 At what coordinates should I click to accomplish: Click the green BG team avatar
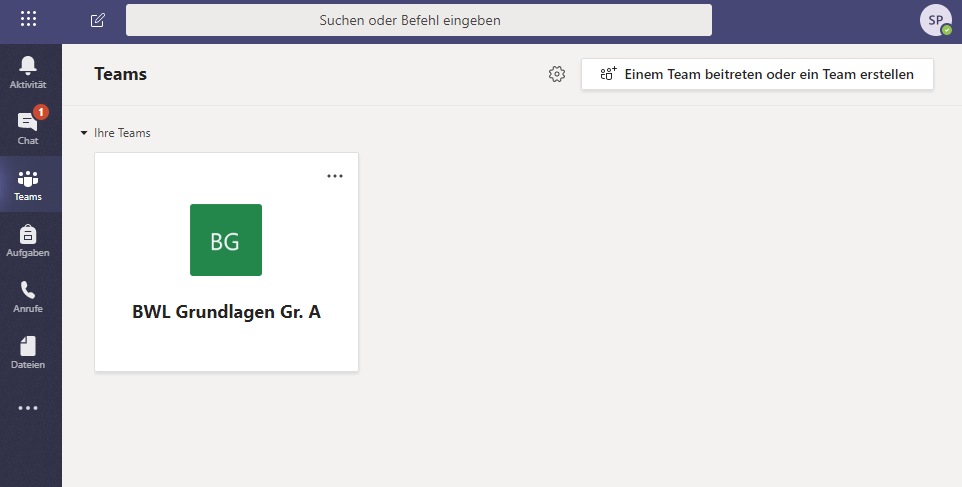226,240
